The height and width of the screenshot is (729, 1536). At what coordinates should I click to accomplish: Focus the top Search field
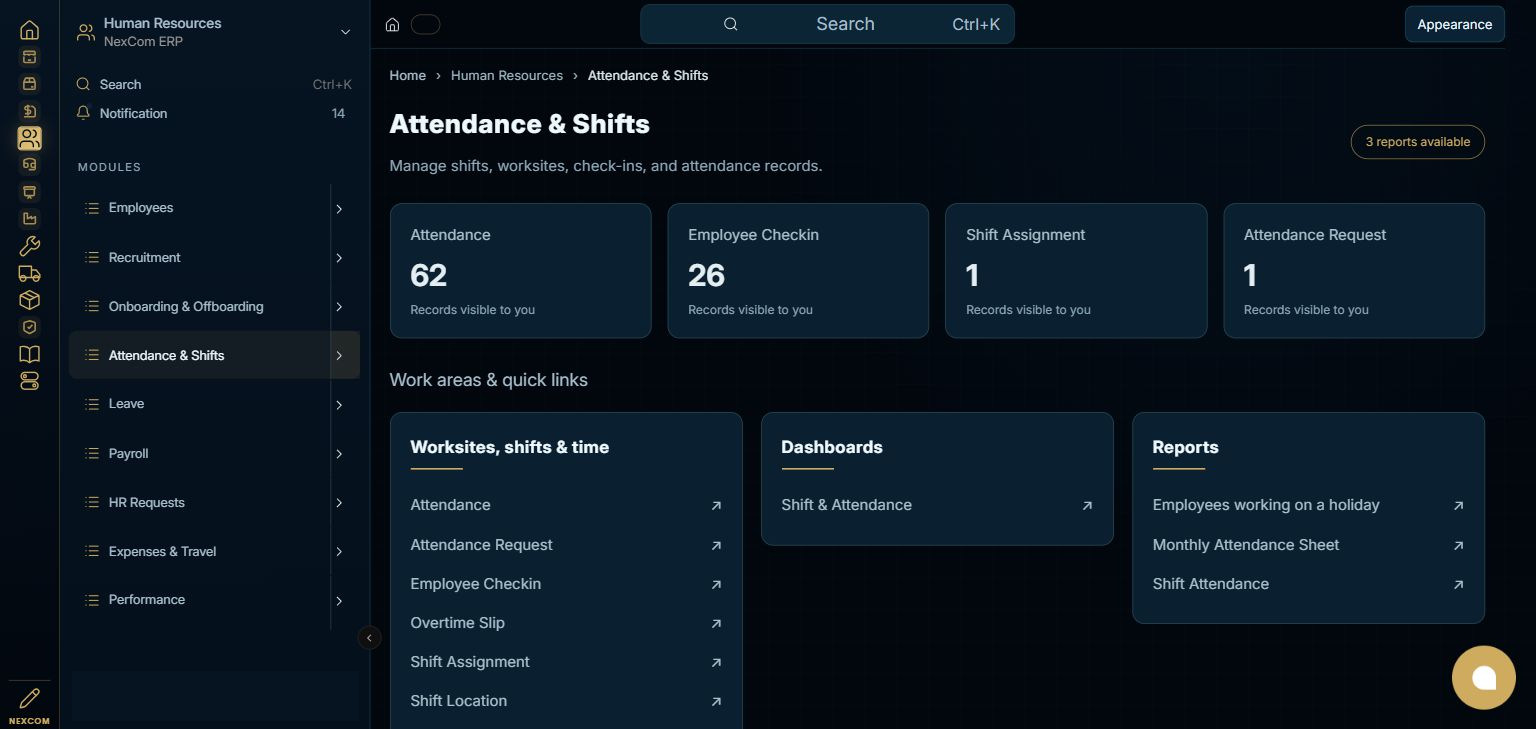click(x=827, y=24)
